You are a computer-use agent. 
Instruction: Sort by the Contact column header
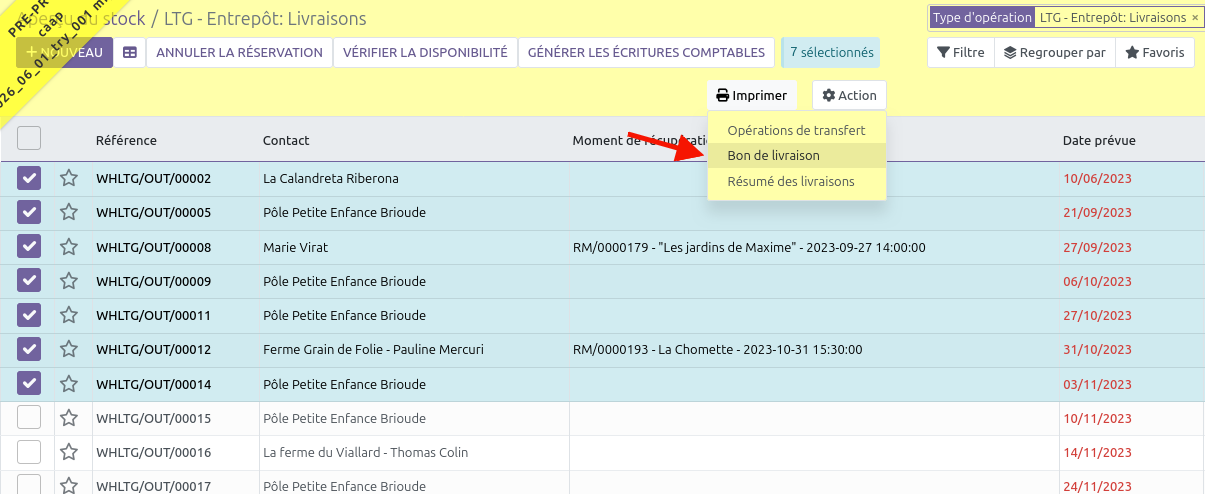coord(286,140)
